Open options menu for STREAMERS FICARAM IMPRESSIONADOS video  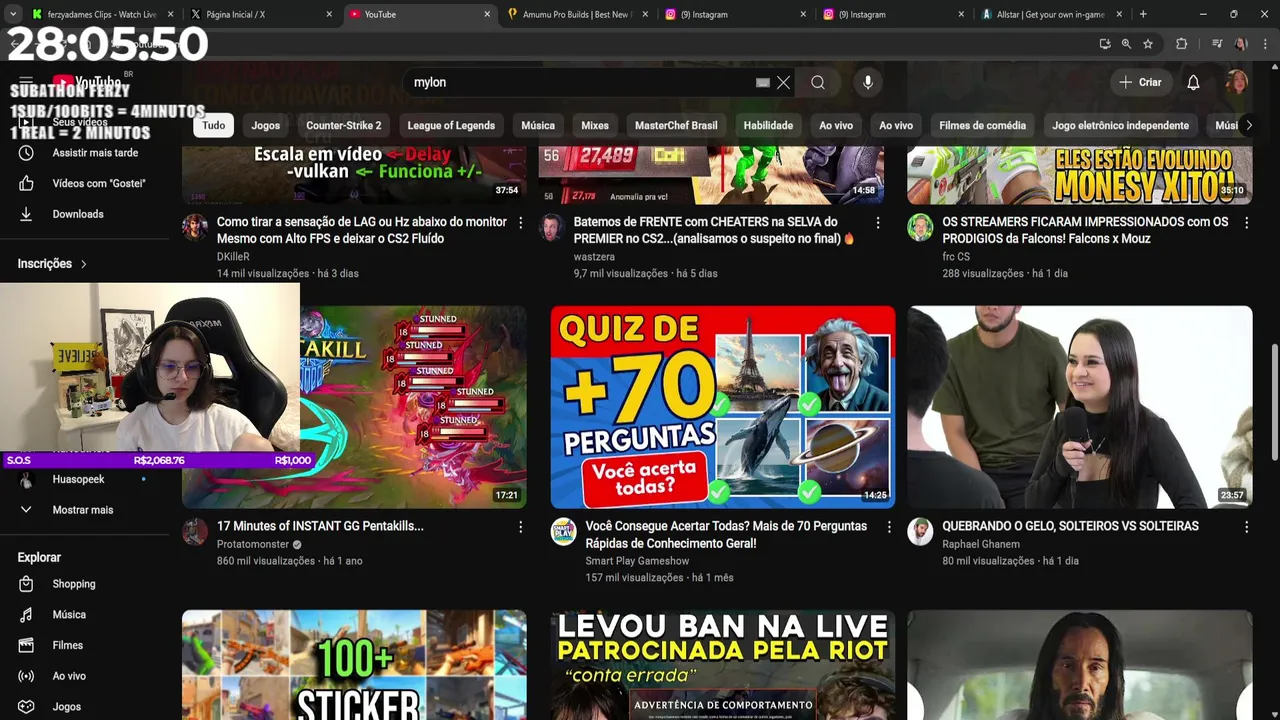tap(1246, 223)
